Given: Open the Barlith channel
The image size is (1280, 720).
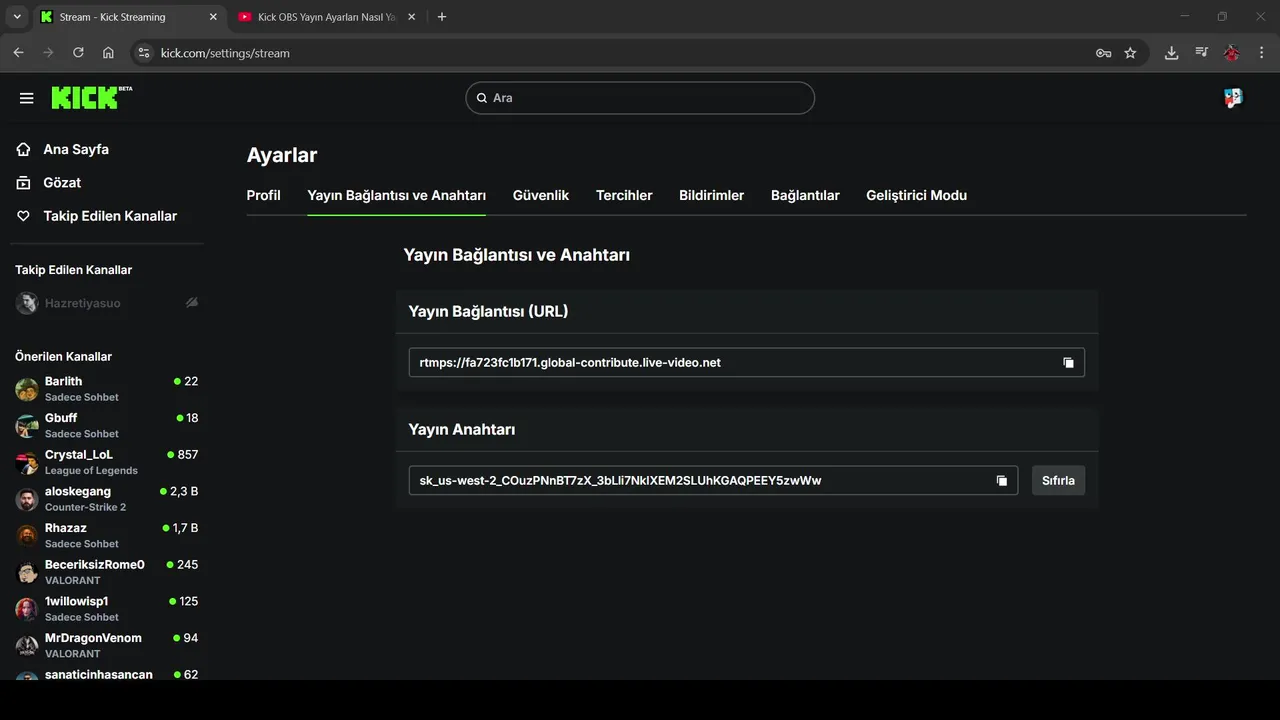Looking at the screenshot, I should (x=106, y=389).
